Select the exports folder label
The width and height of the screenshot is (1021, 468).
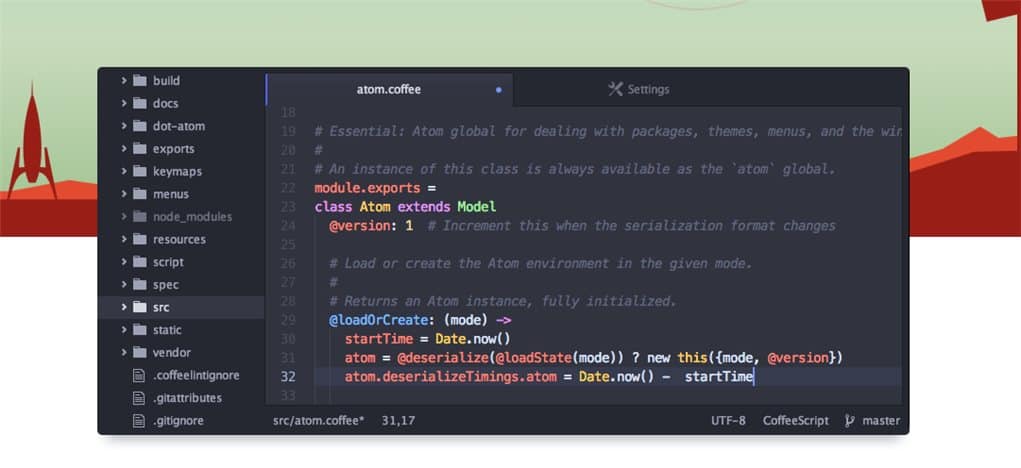[174, 149]
